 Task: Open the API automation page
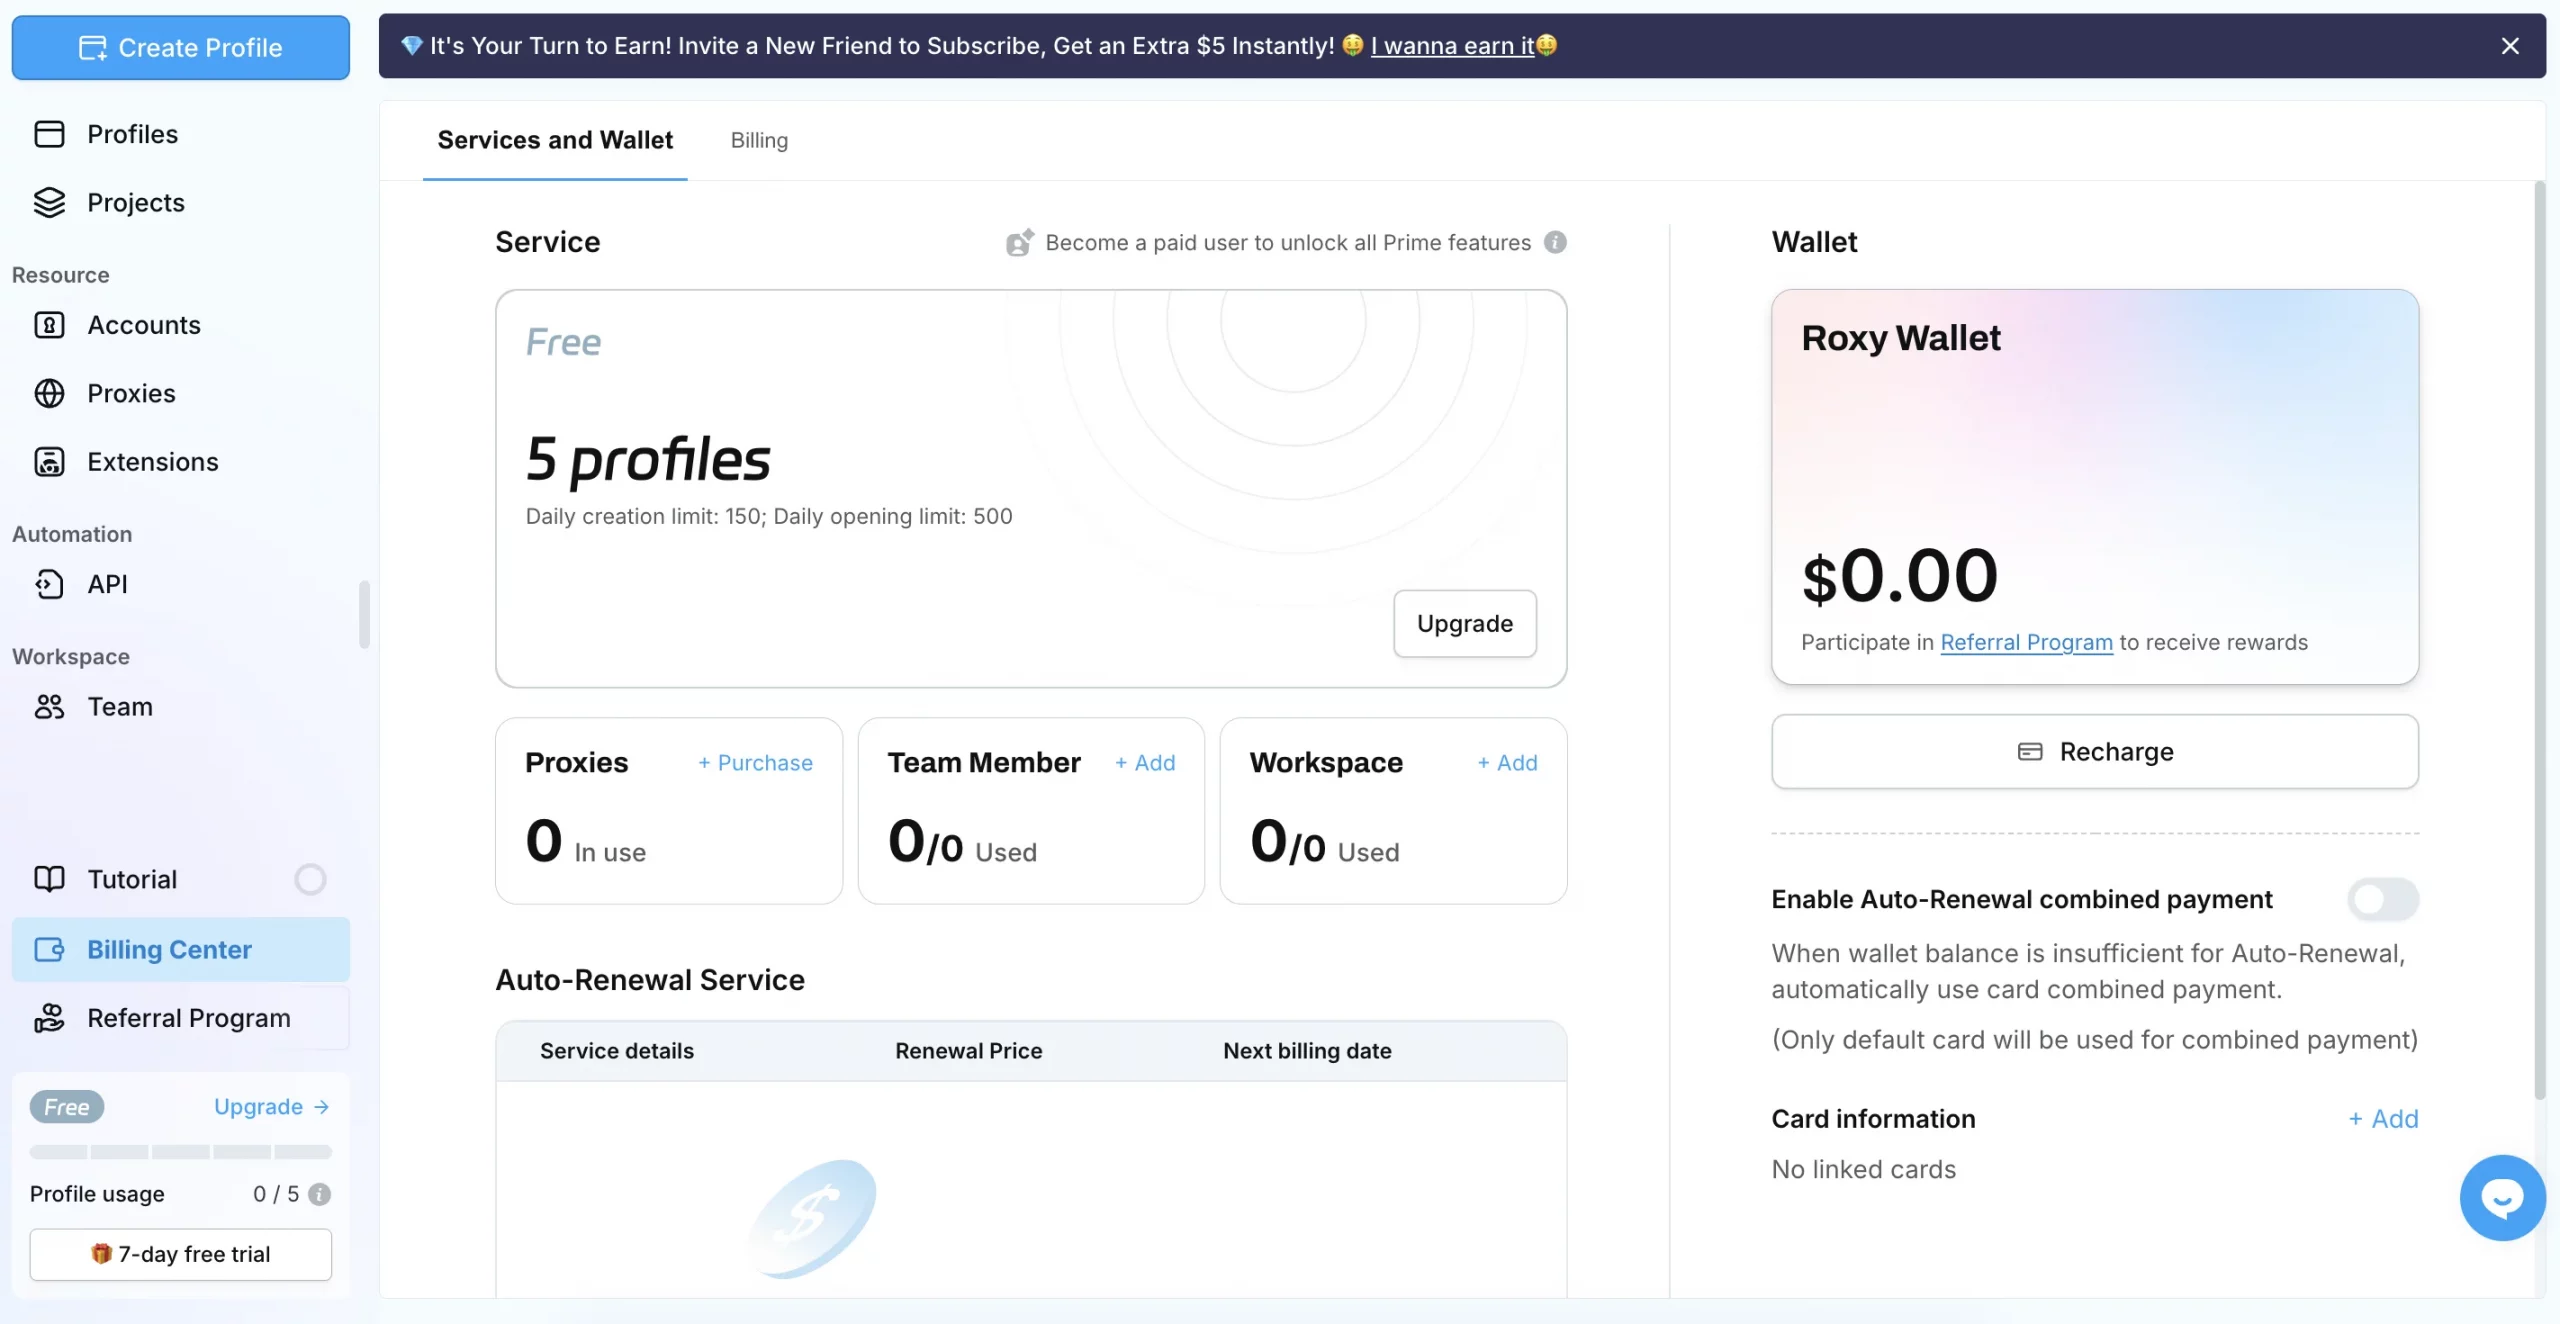pos(106,584)
